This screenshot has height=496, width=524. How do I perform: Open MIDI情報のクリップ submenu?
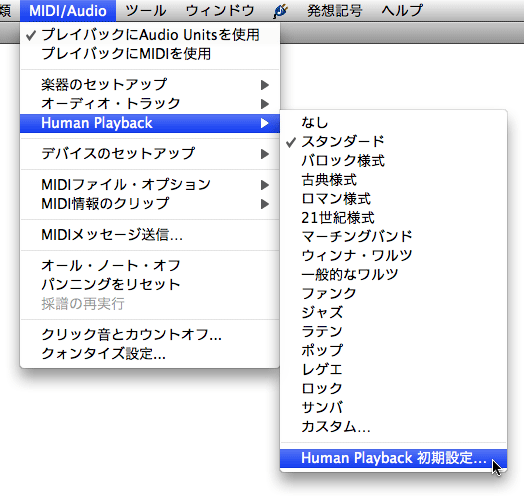pos(150,204)
